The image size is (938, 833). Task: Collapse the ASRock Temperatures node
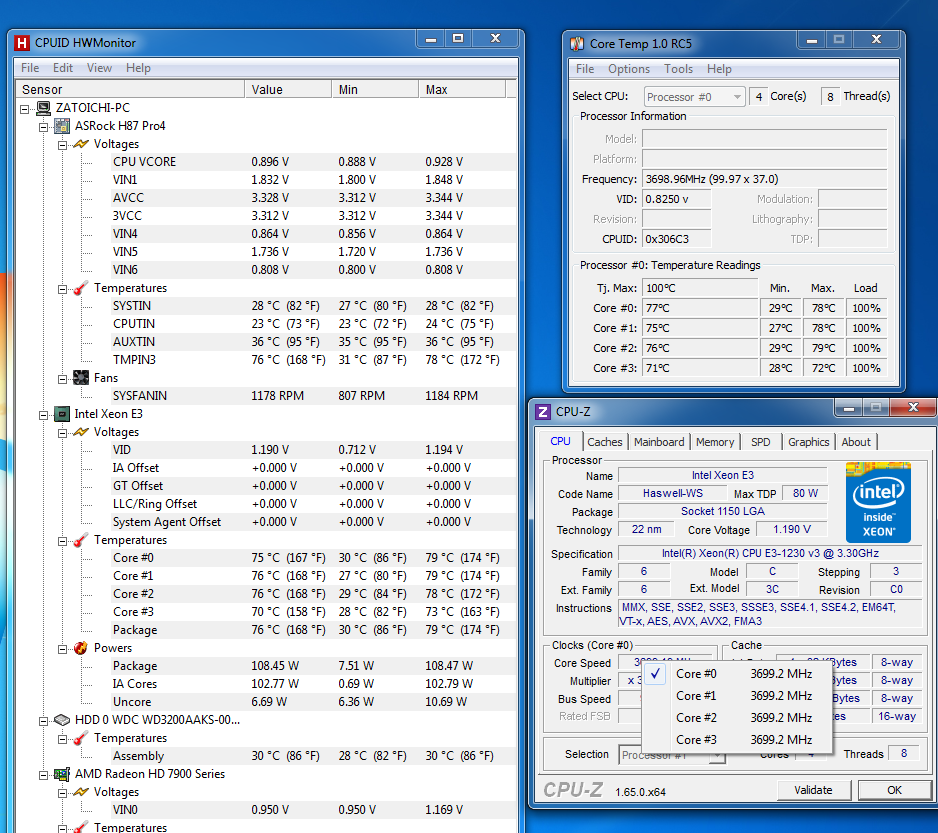point(62,289)
